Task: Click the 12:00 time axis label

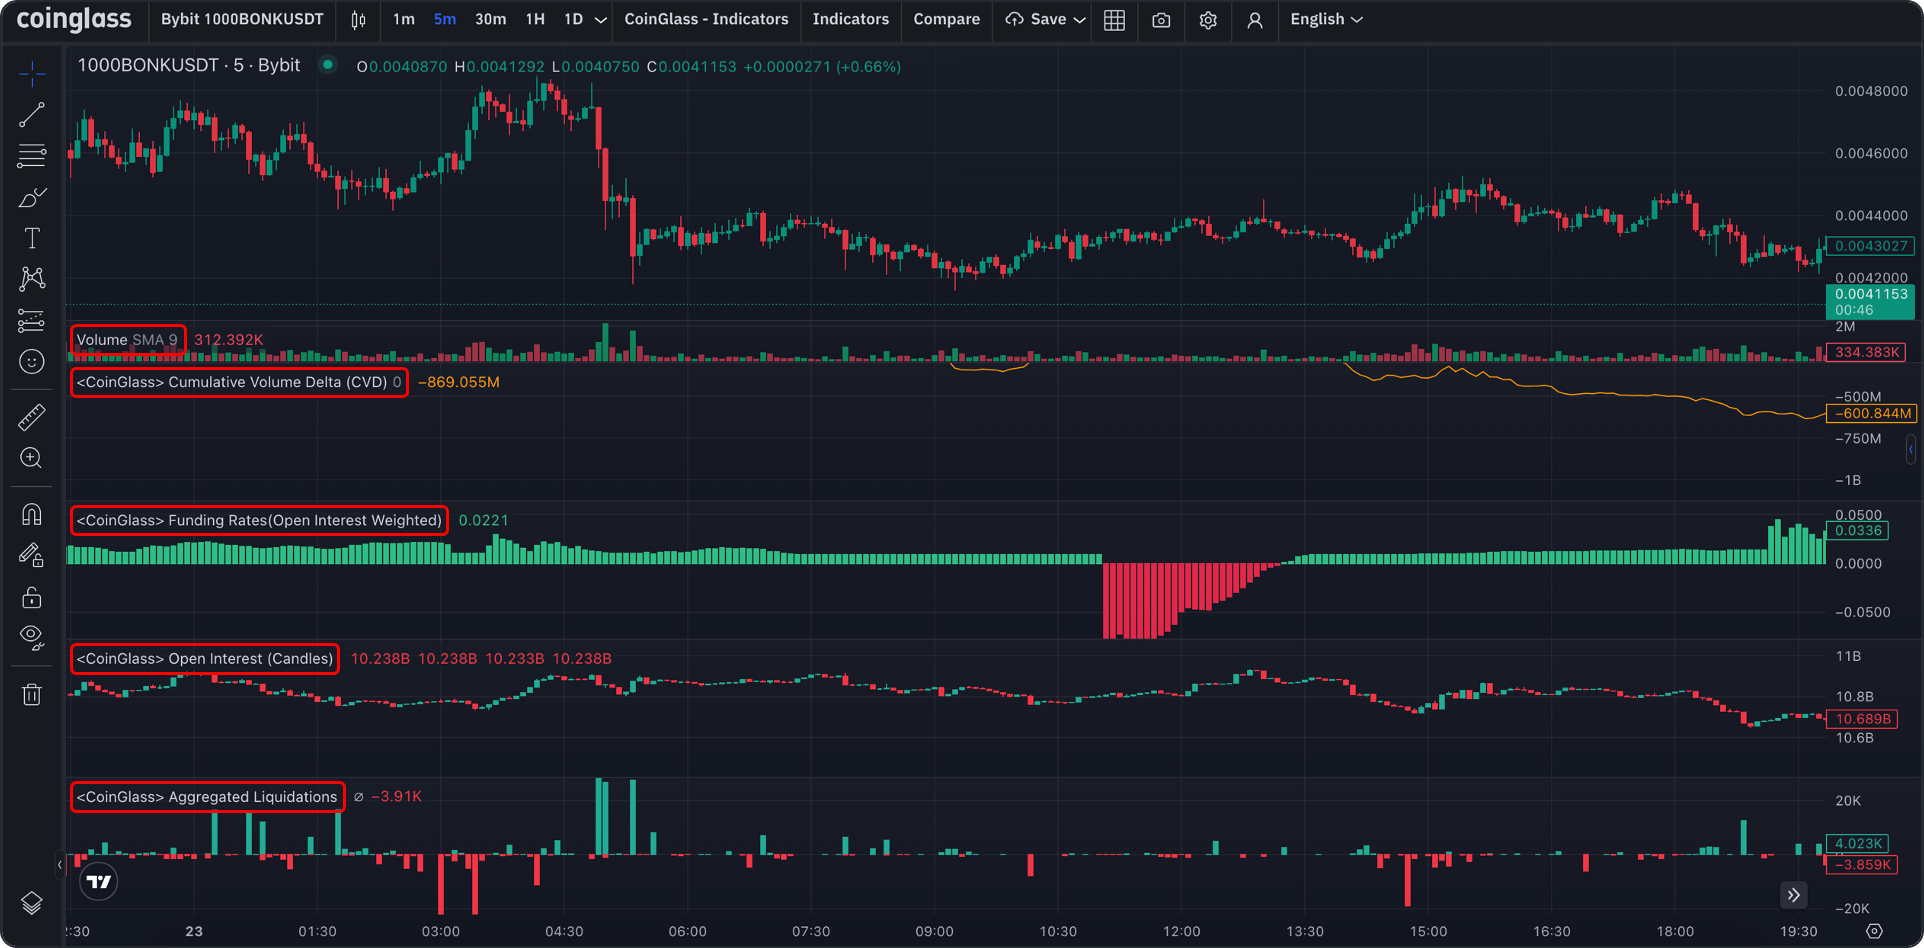Action: click(1181, 931)
